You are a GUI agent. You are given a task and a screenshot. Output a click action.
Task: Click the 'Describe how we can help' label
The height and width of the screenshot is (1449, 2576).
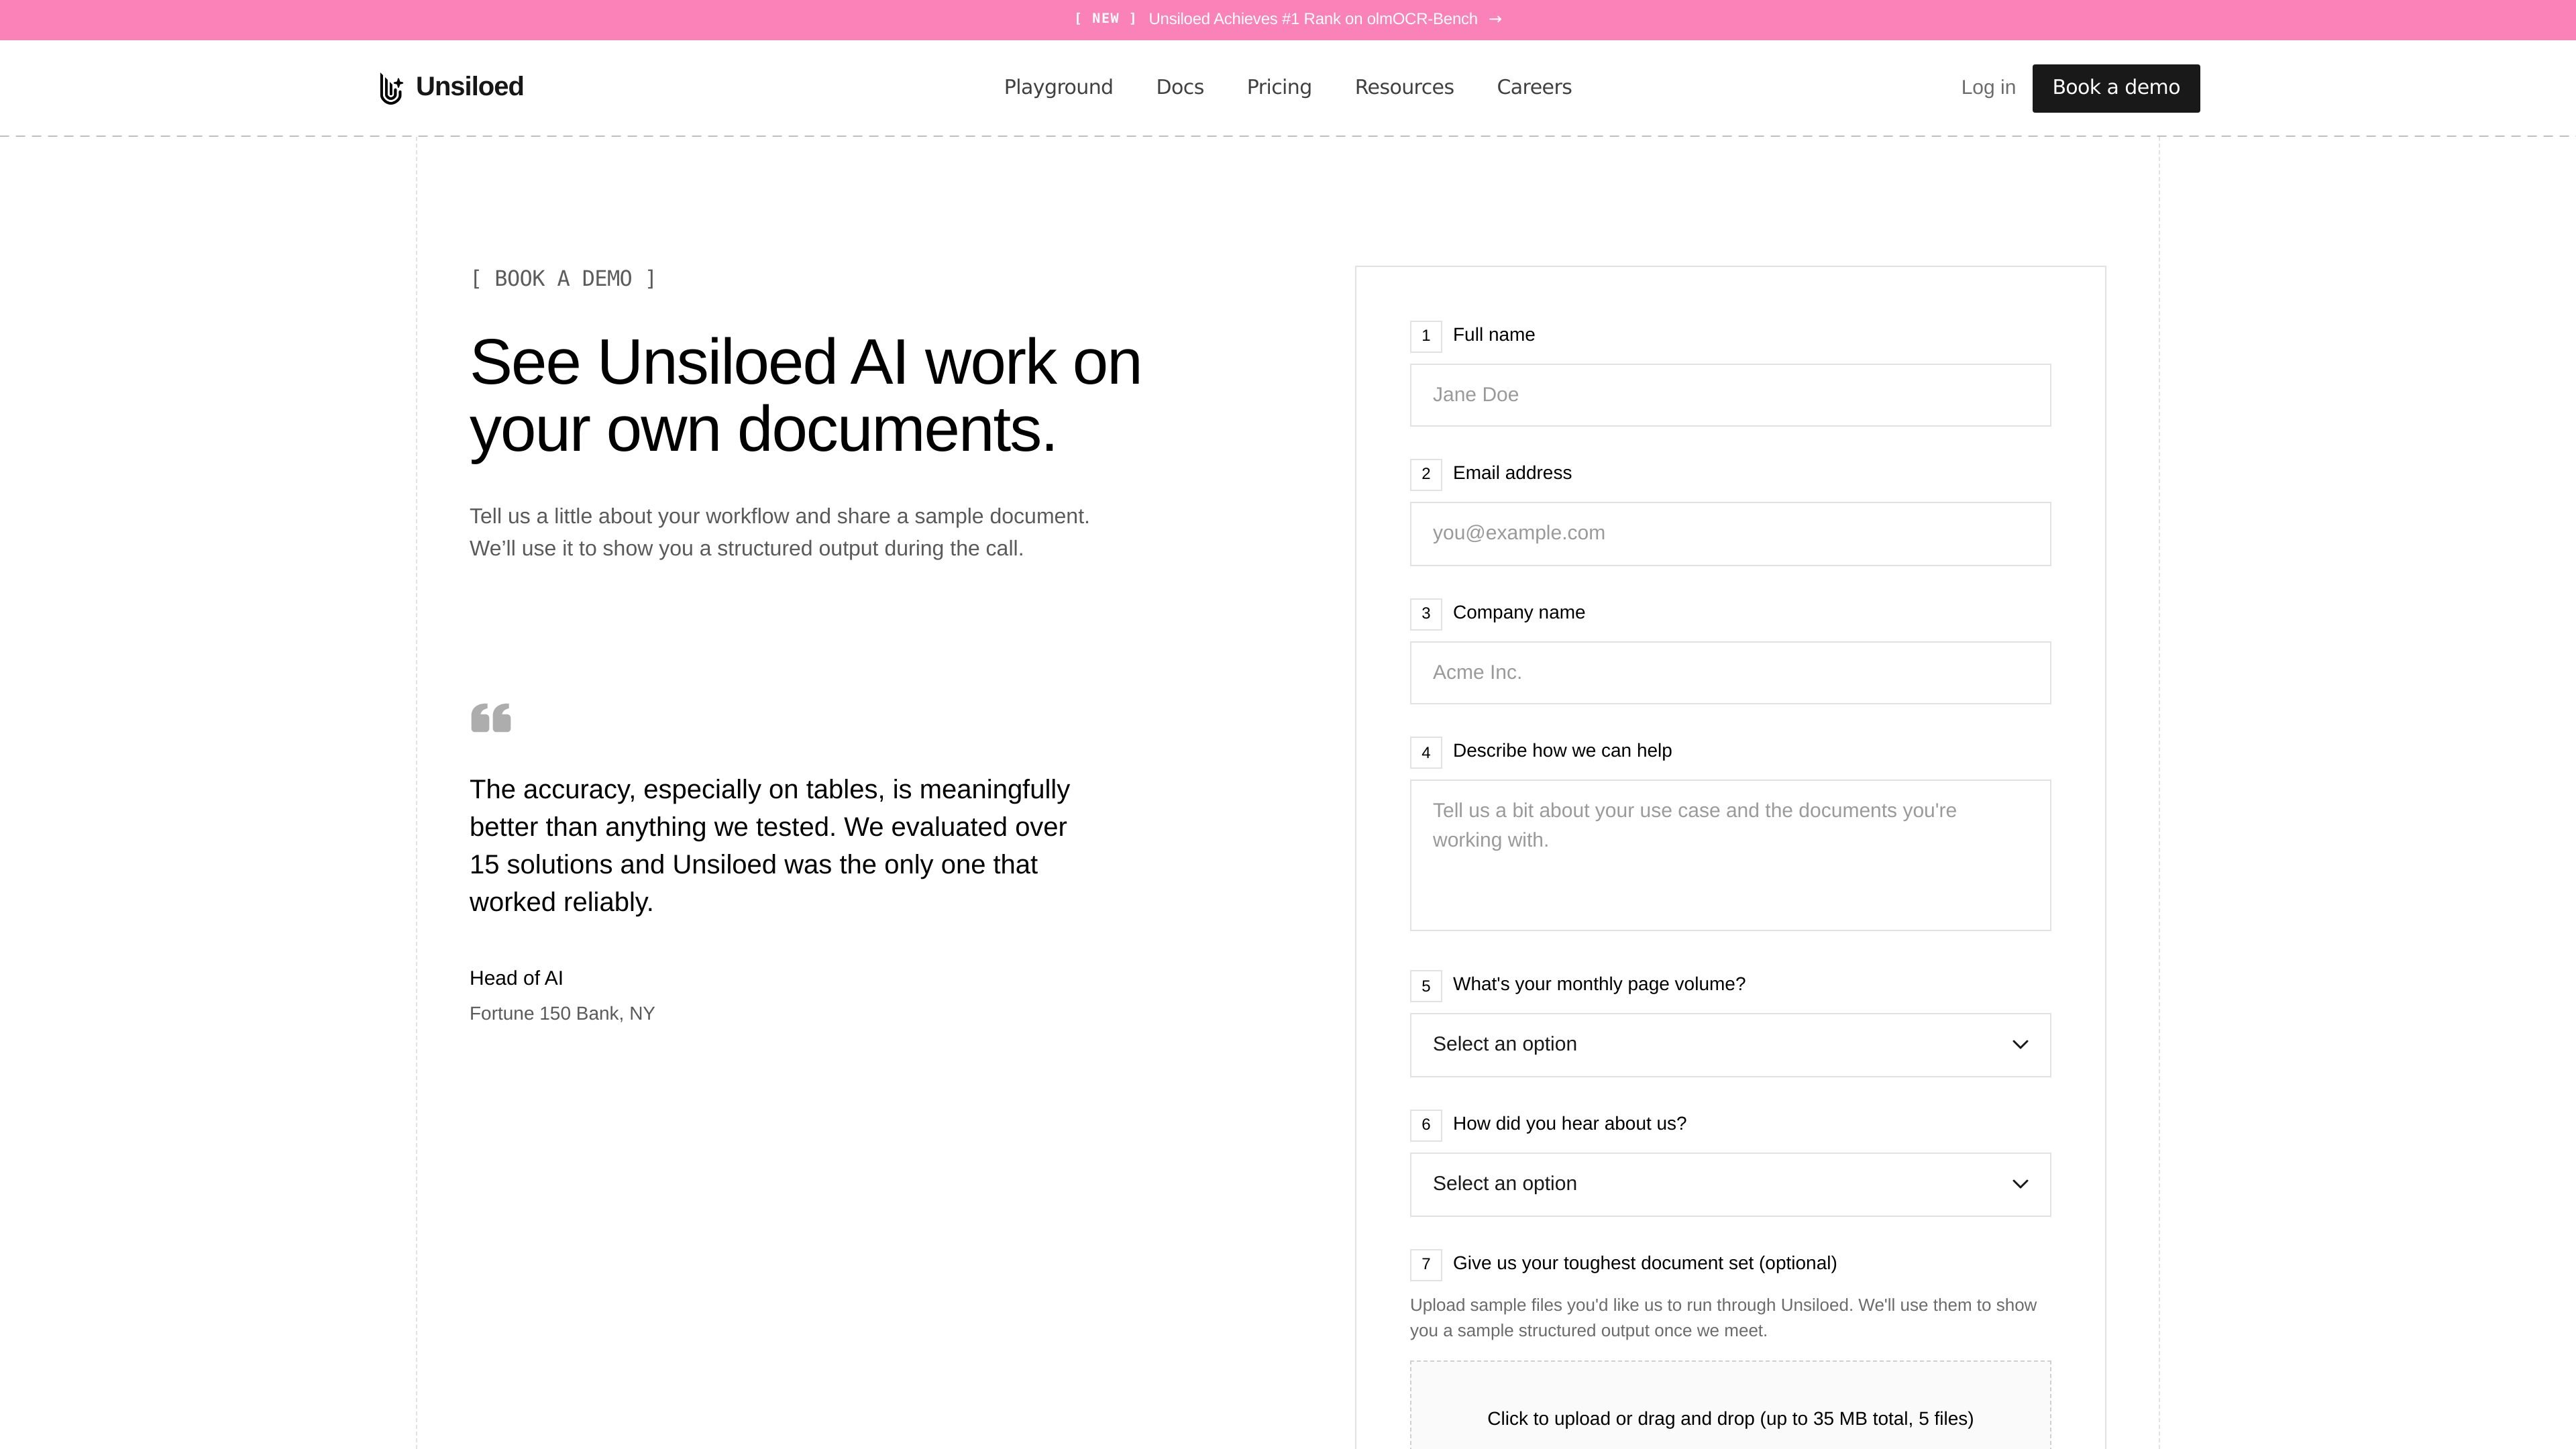click(x=1562, y=751)
